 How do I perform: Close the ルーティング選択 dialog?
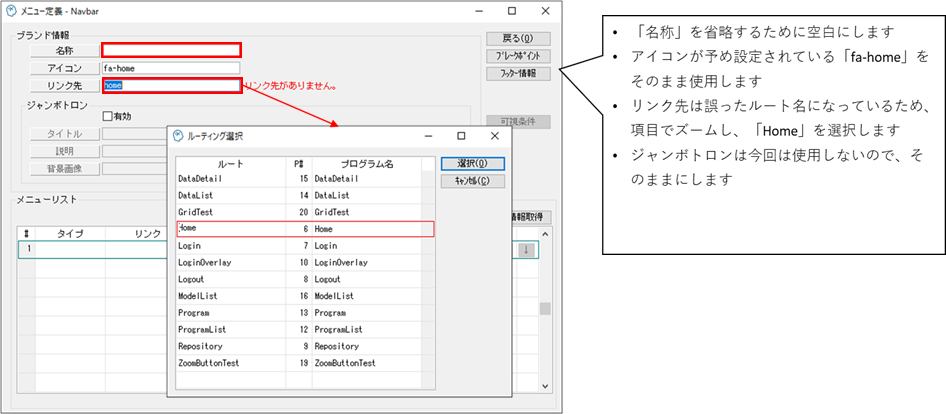tap(492, 136)
